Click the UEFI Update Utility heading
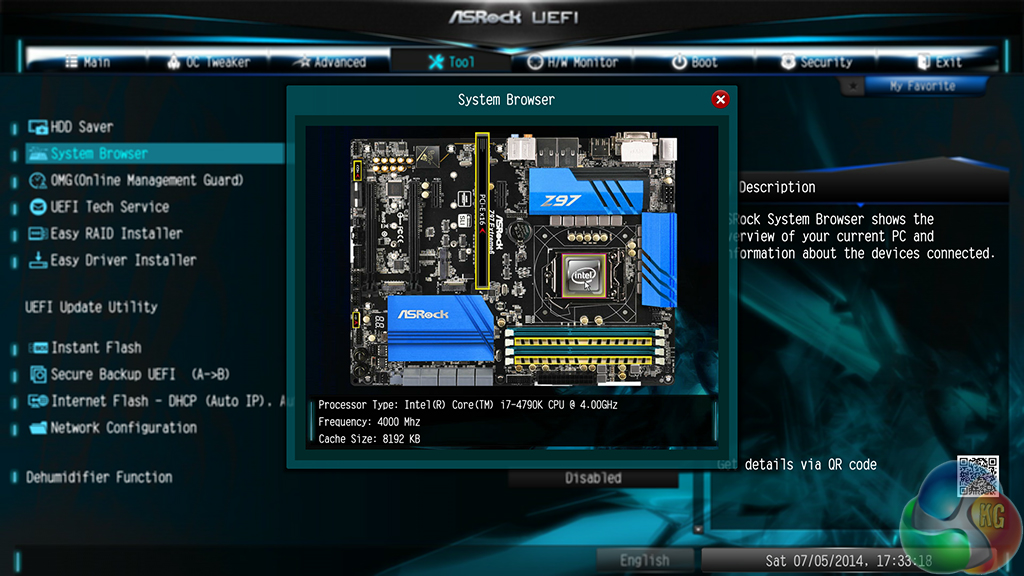This screenshot has height=576, width=1024. click(91, 307)
